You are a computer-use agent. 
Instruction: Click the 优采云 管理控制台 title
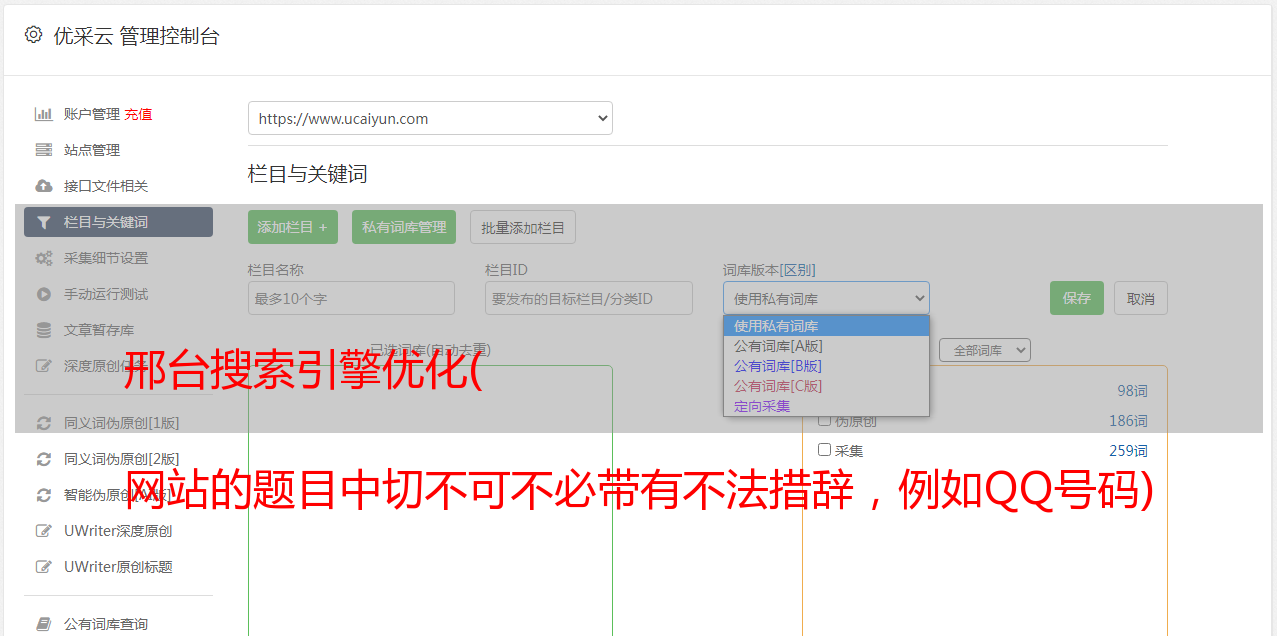click(136, 36)
